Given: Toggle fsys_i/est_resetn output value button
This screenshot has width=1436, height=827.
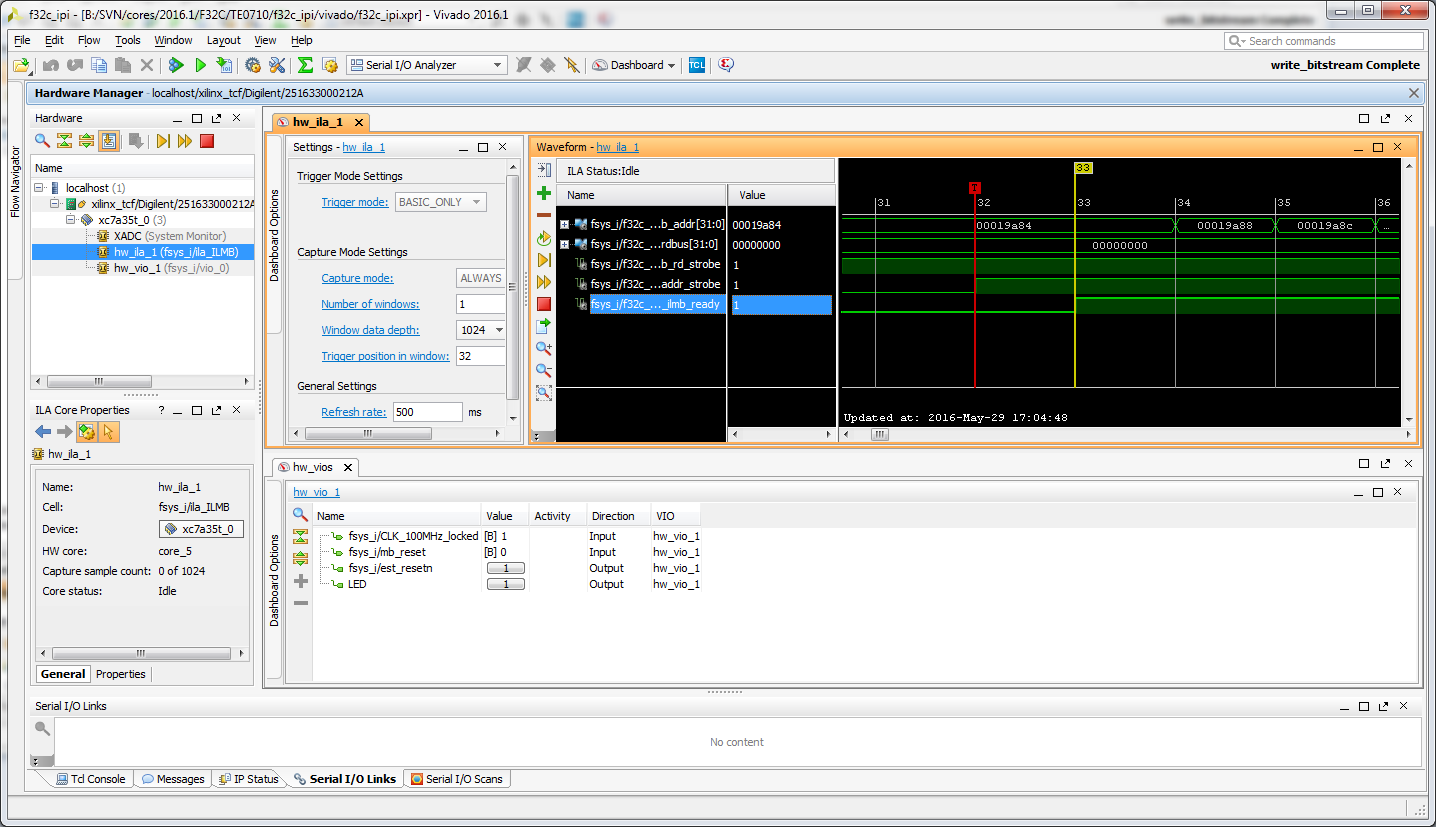Looking at the screenshot, I should (506, 568).
